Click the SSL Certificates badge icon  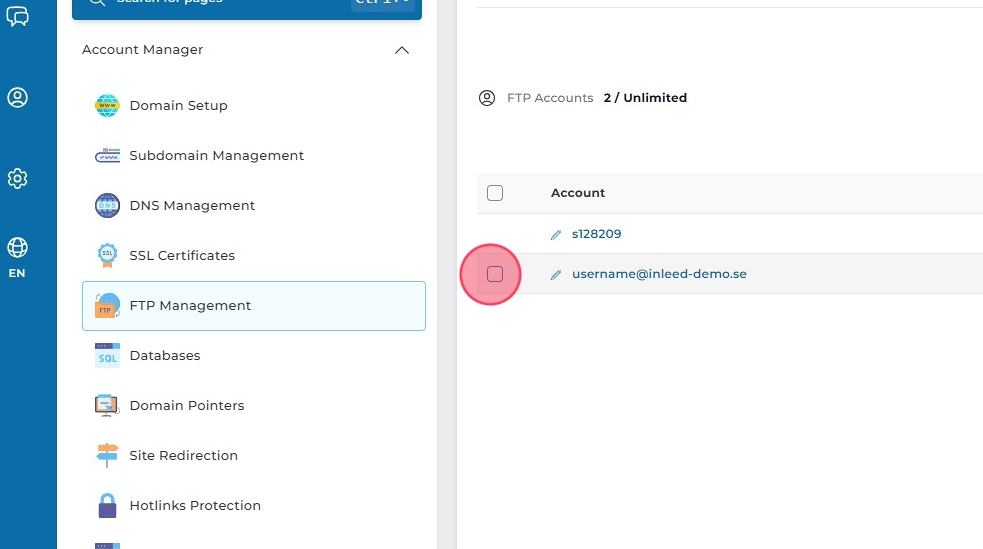pyautogui.click(x=107, y=256)
